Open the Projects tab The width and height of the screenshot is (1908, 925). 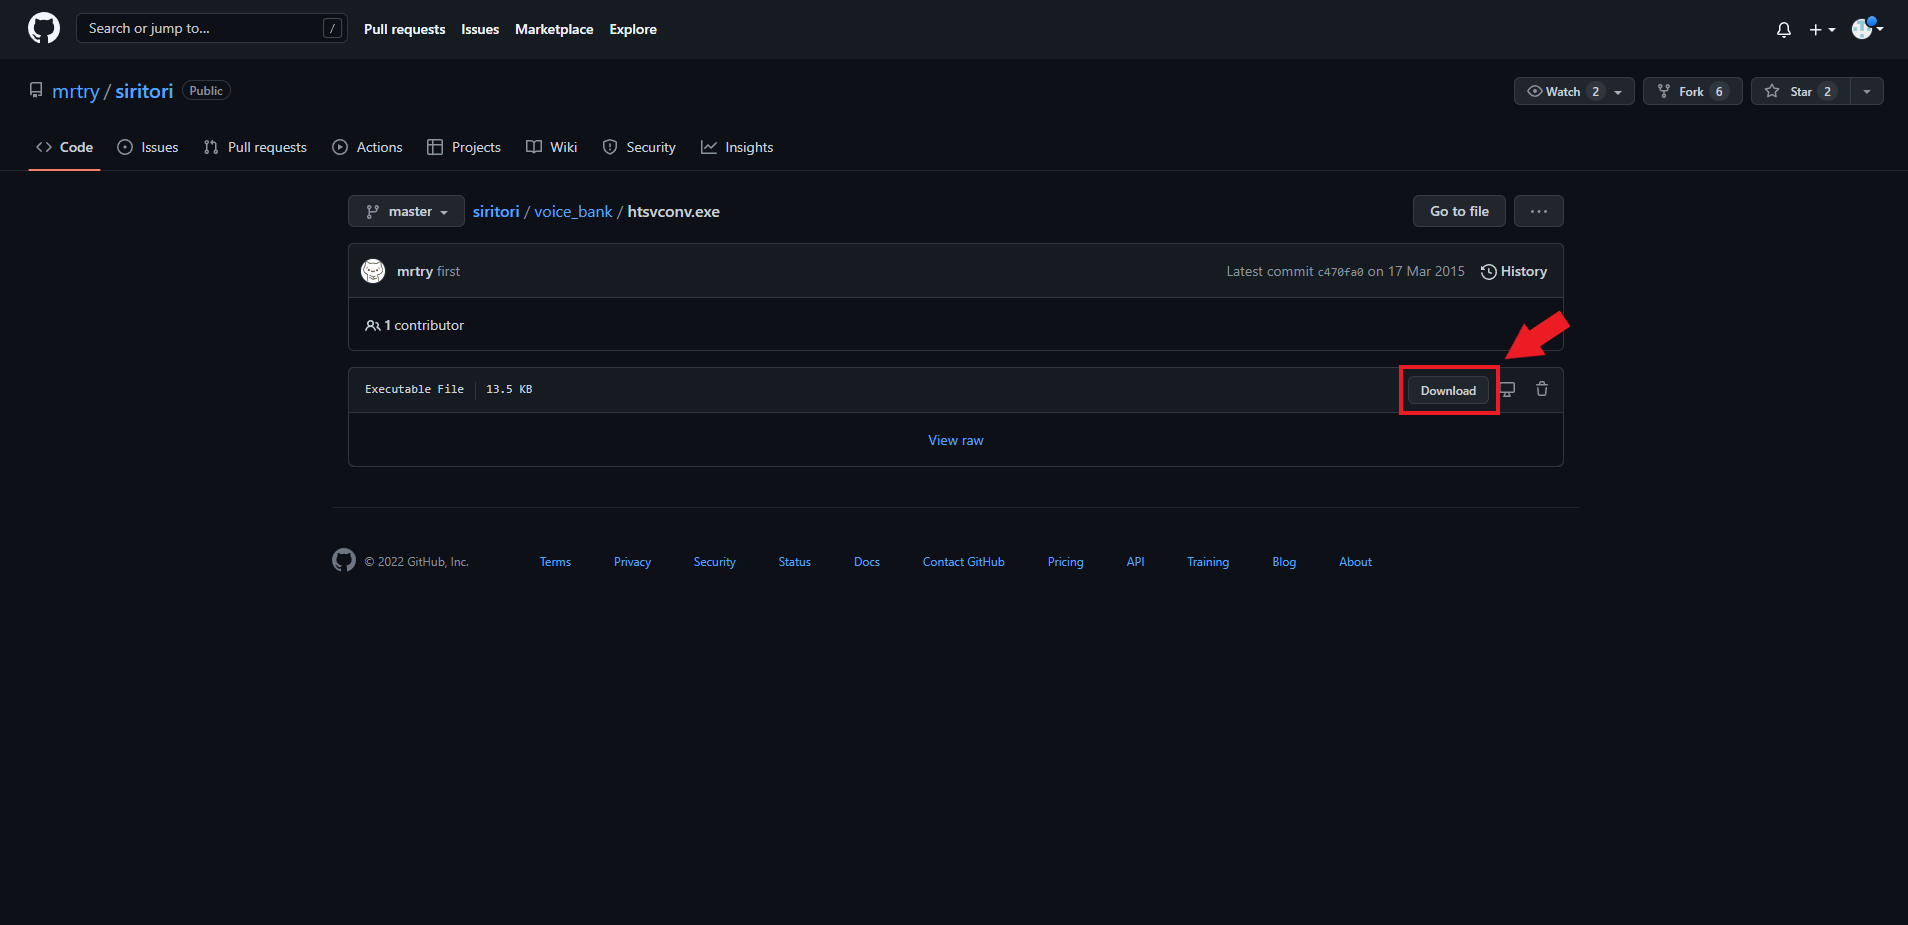click(464, 147)
